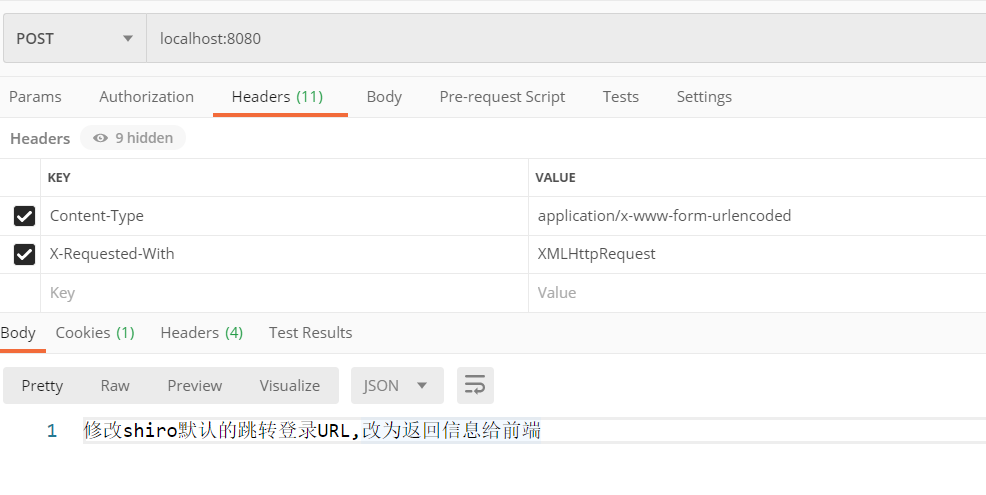
Task: Open the request Body tab
Action: (384, 97)
